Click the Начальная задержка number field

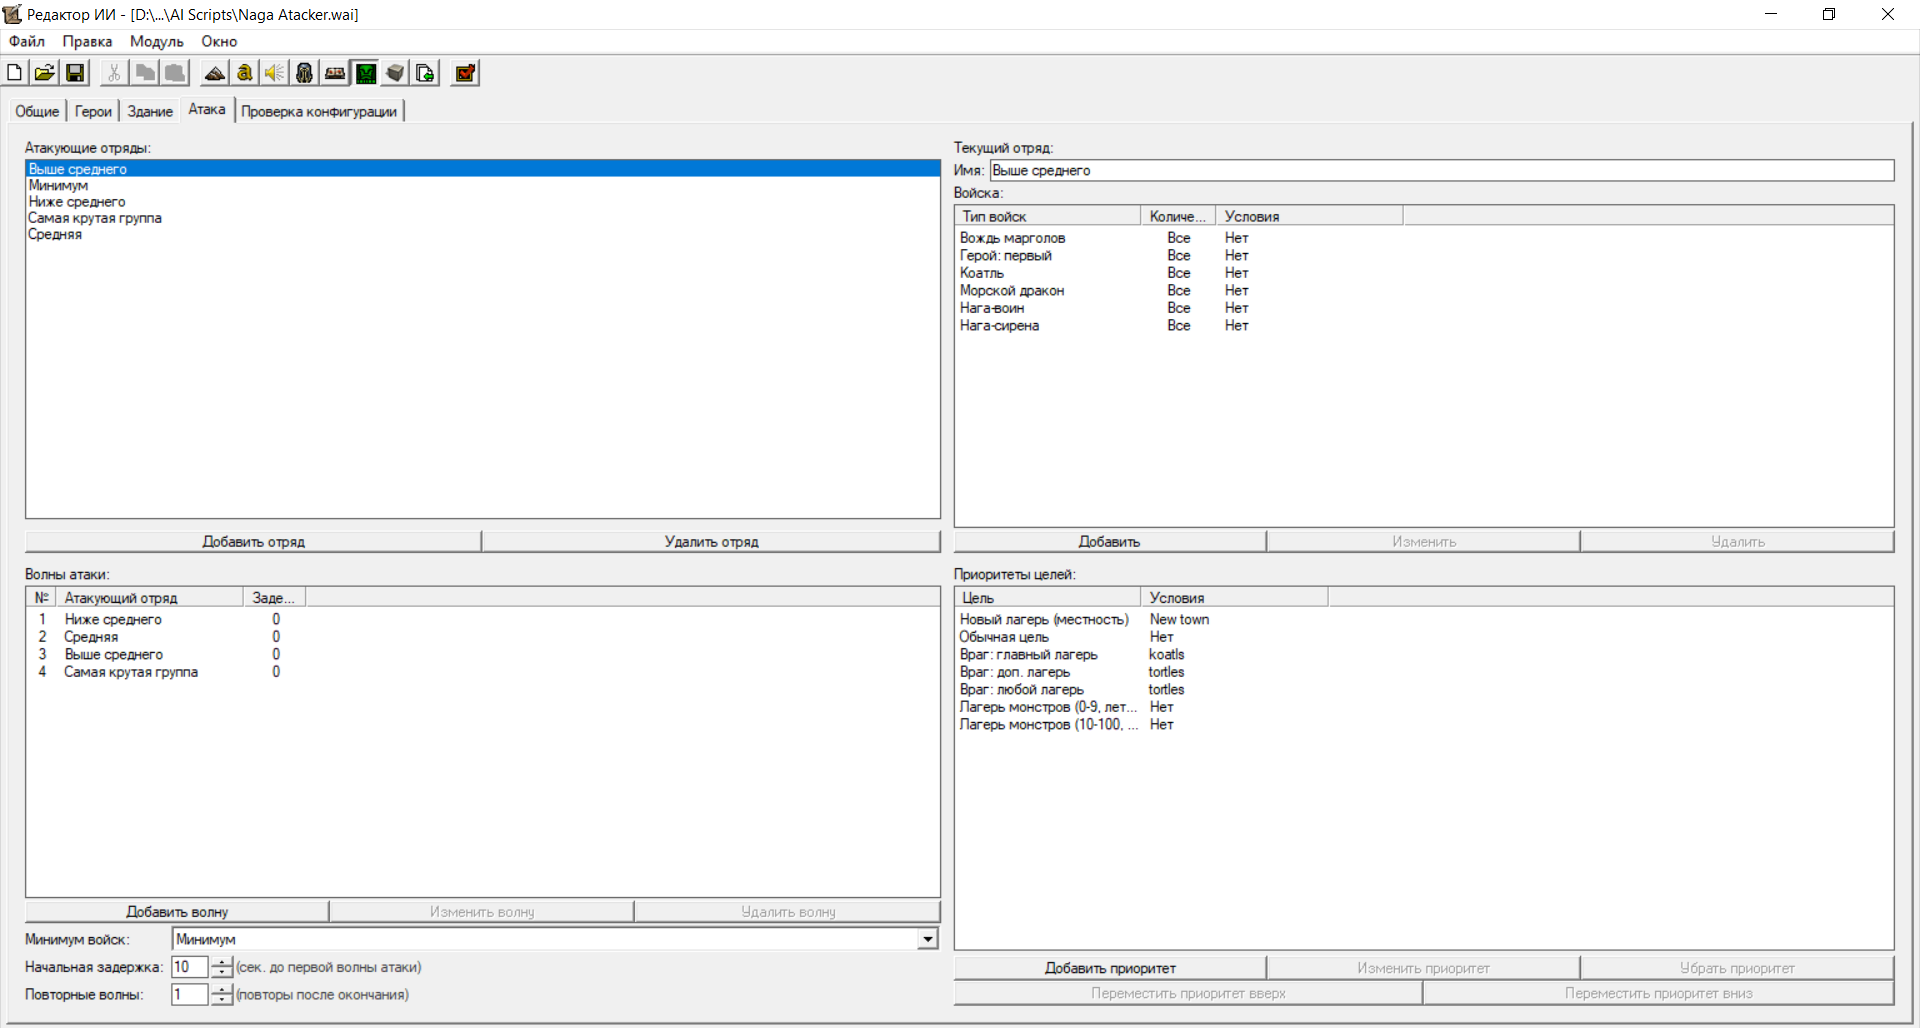[x=190, y=967]
